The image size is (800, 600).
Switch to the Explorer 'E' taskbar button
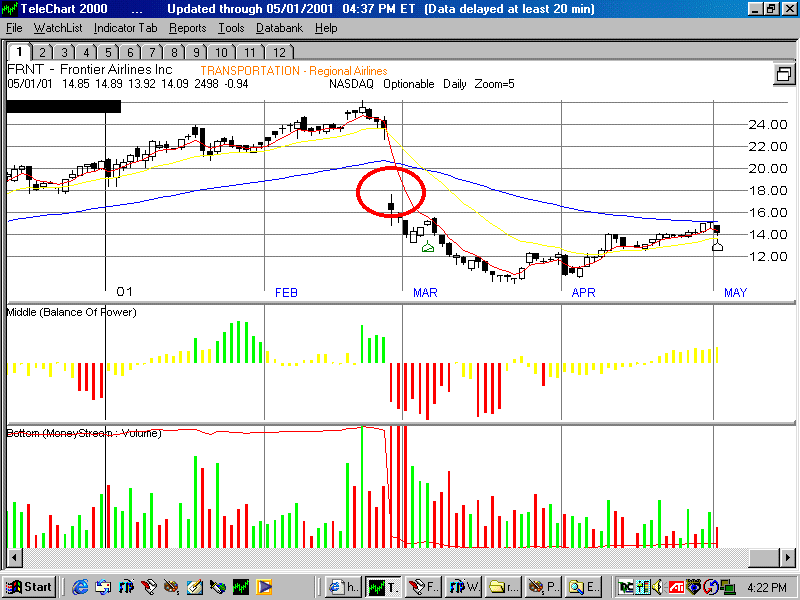pos(584,587)
